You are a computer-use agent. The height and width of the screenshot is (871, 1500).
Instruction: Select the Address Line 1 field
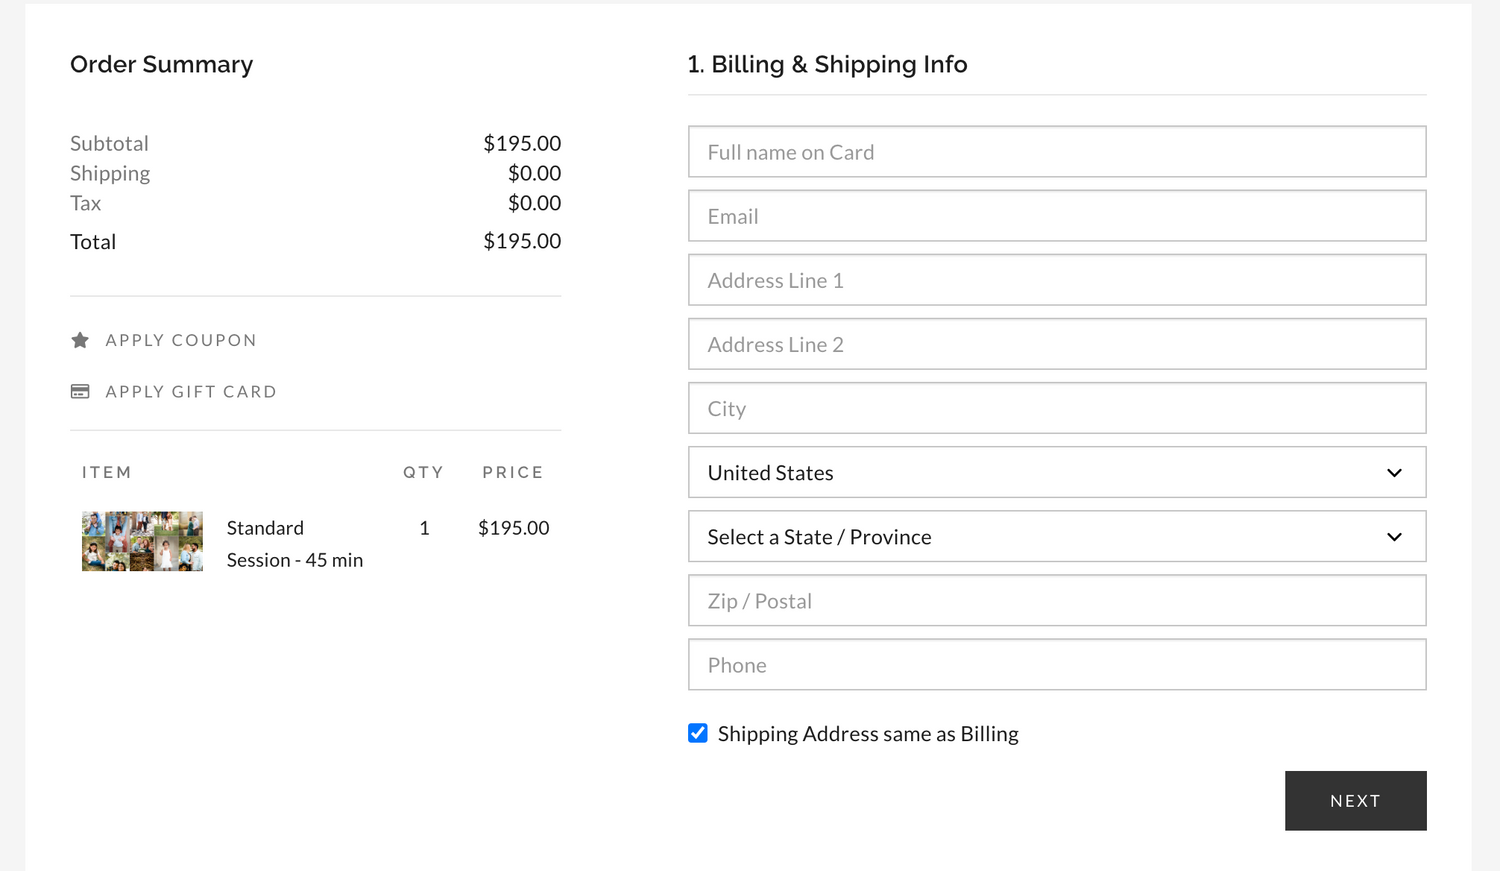1057,280
